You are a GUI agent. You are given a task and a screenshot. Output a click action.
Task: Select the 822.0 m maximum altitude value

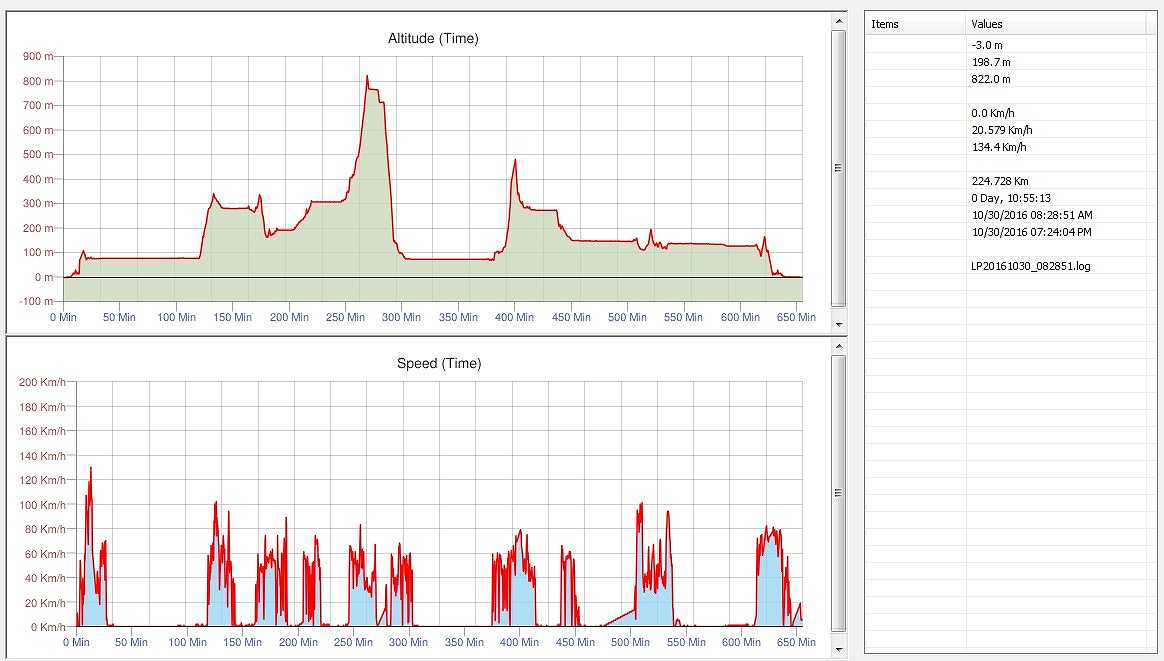coord(991,79)
